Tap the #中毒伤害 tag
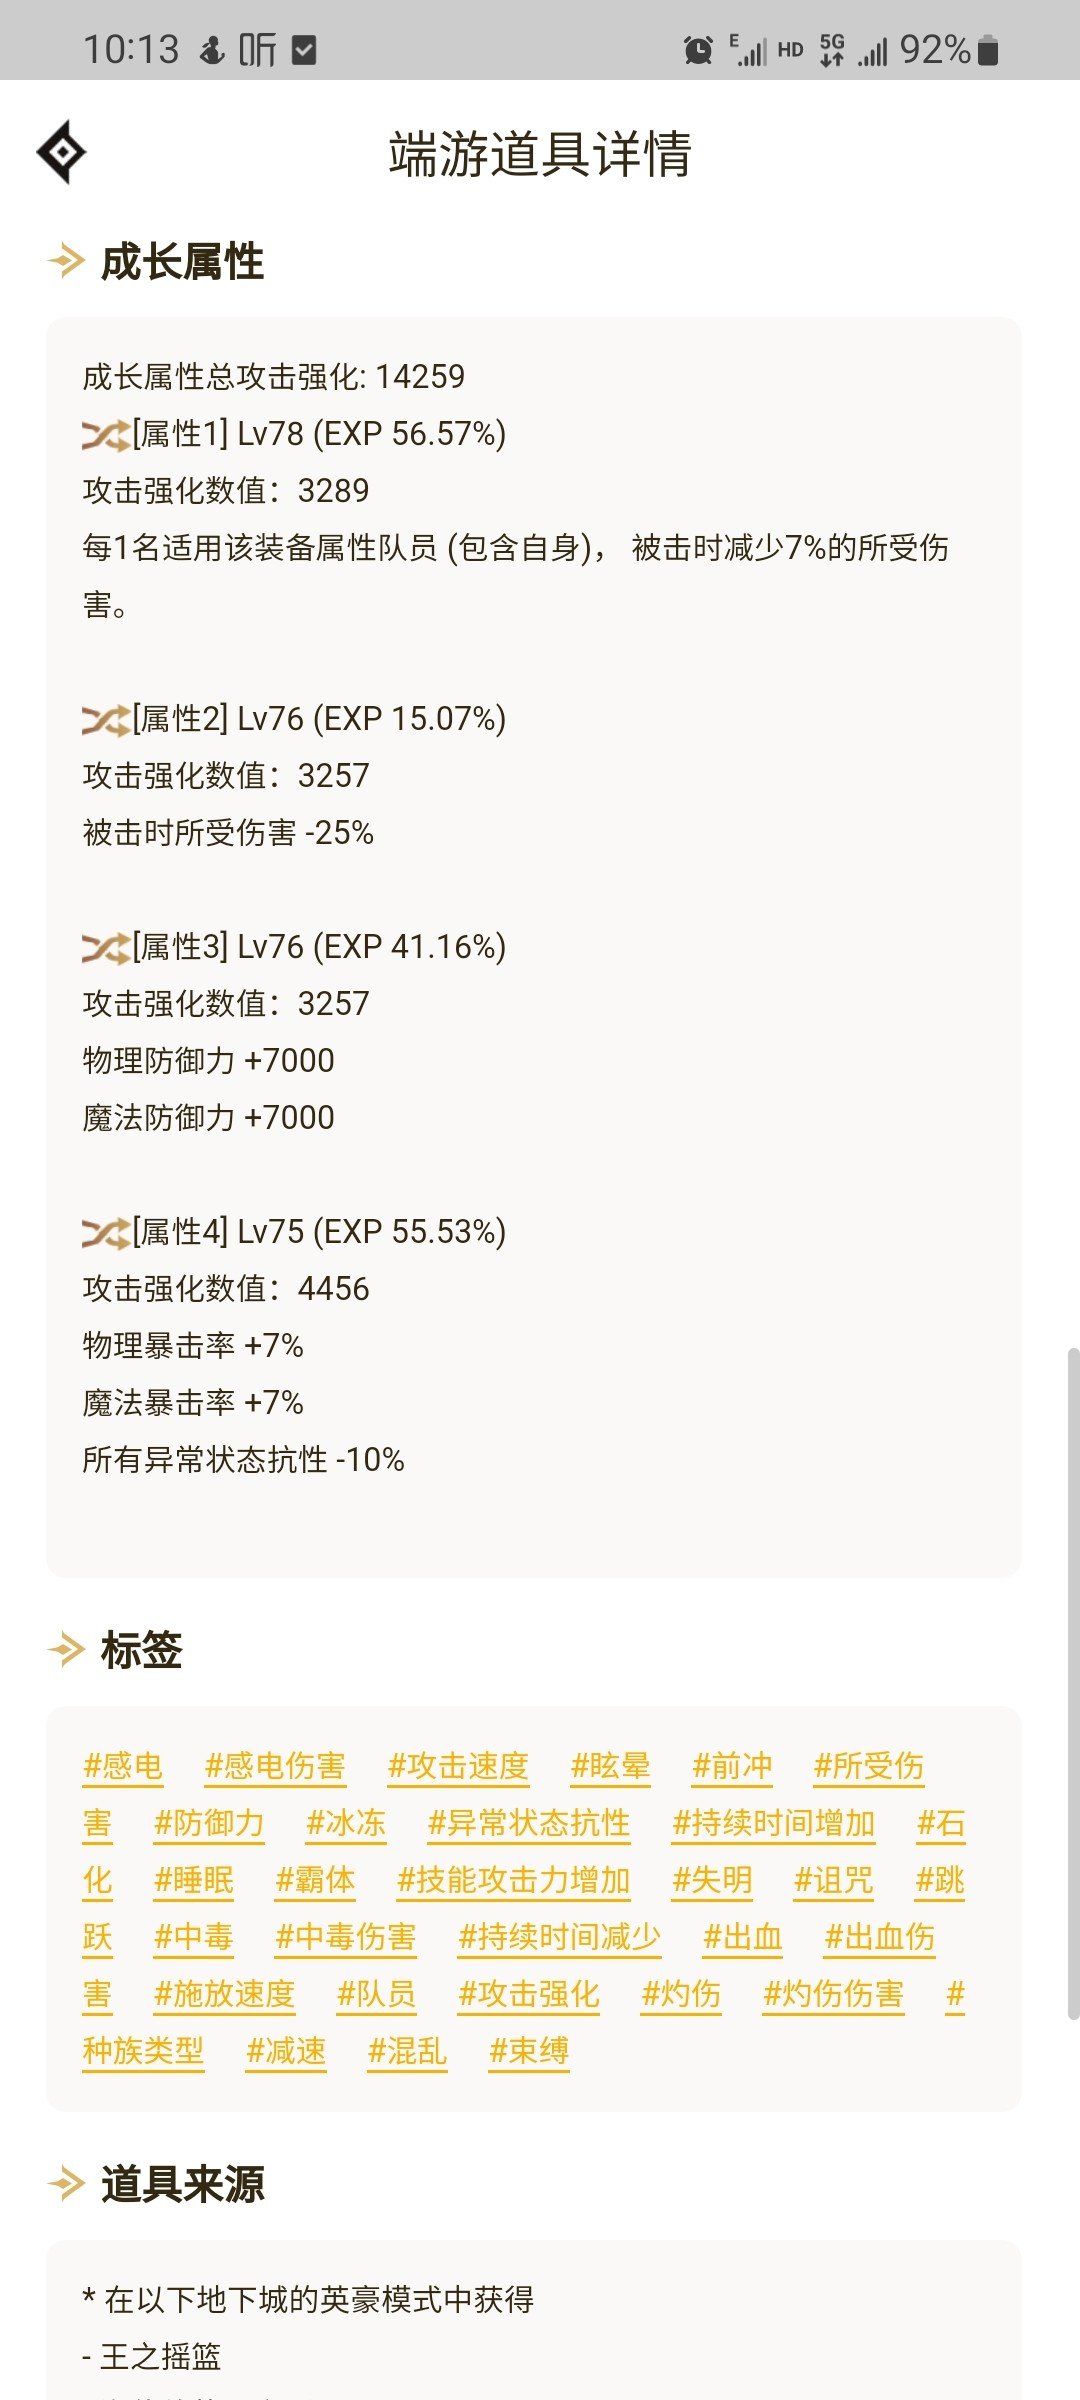 coord(346,1938)
